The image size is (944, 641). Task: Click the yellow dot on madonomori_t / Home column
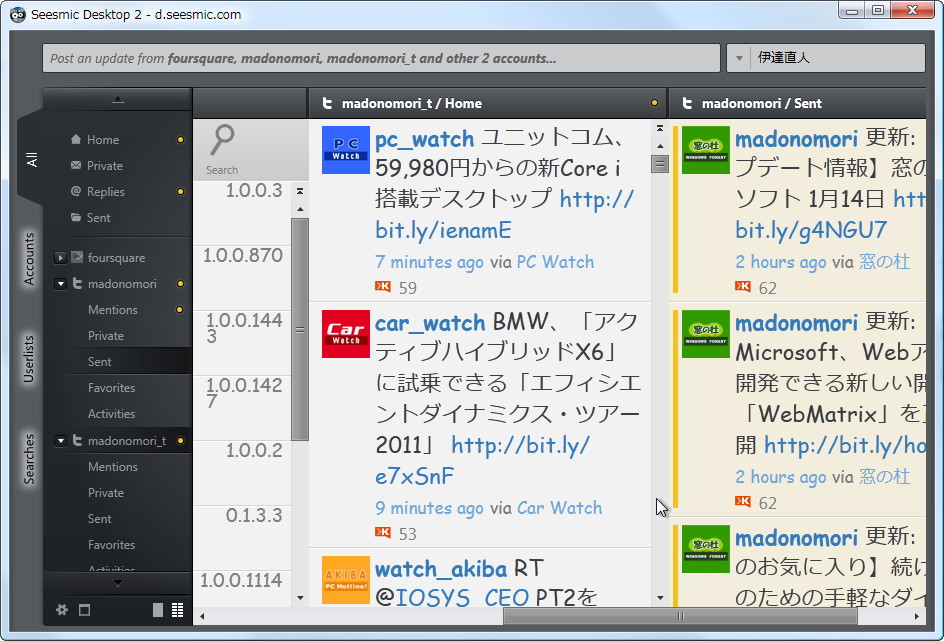[656, 103]
